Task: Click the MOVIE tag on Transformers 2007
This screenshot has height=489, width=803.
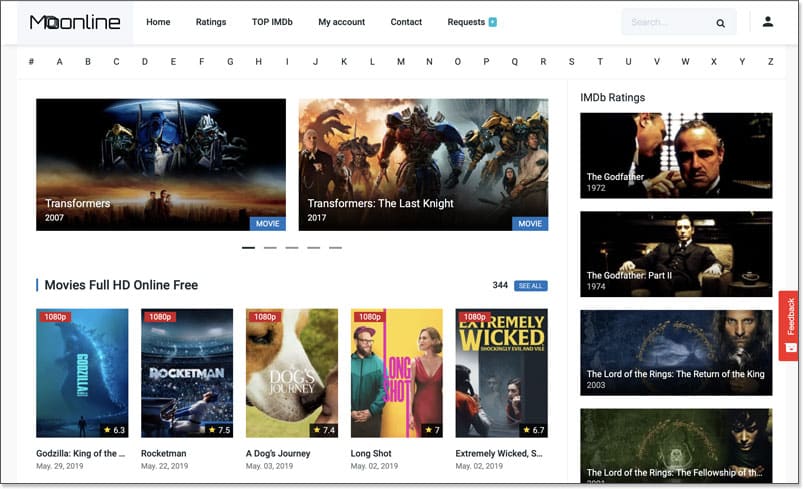Action: click(x=267, y=224)
